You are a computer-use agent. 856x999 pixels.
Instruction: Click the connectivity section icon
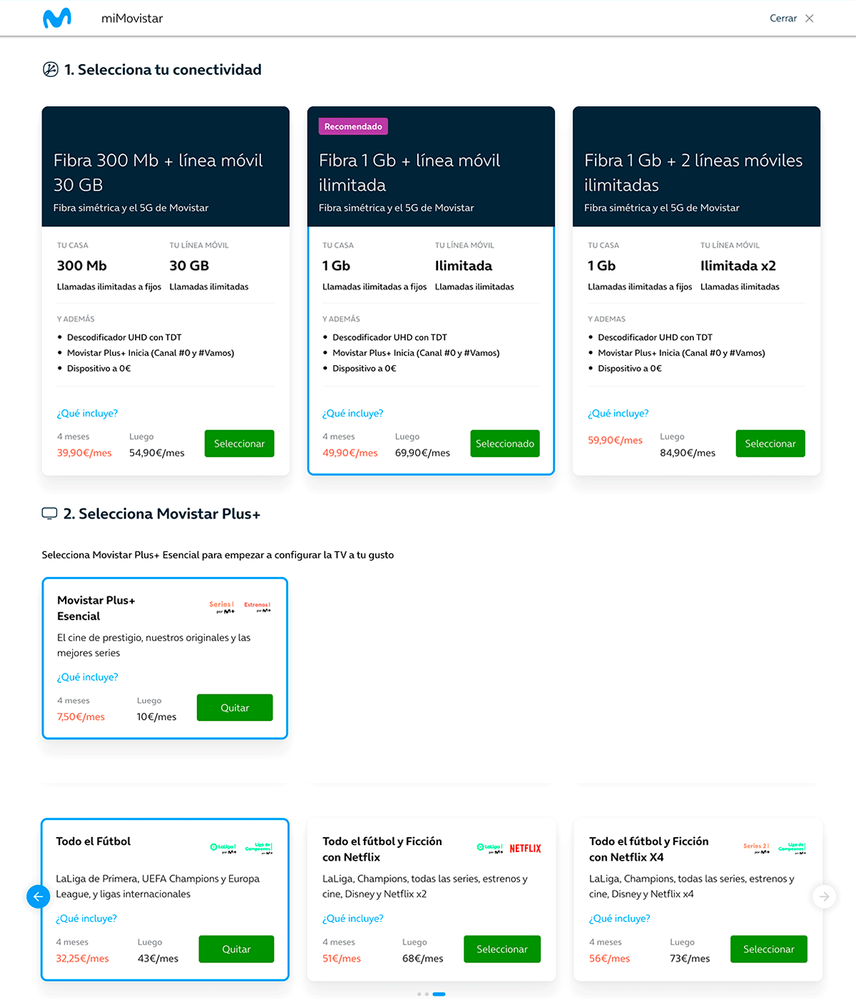(50, 70)
